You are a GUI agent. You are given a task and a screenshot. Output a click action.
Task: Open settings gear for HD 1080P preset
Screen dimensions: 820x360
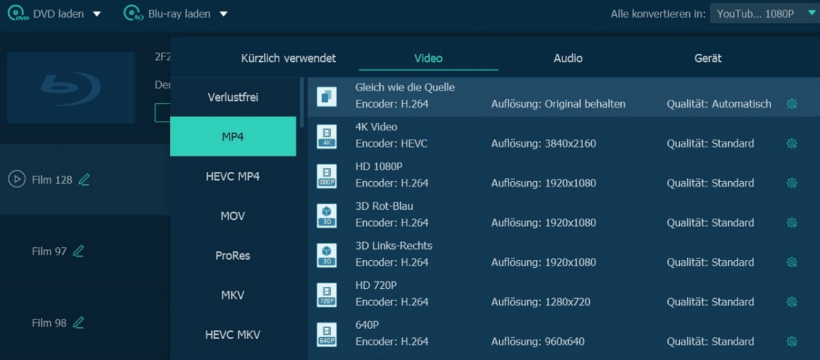(x=791, y=183)
